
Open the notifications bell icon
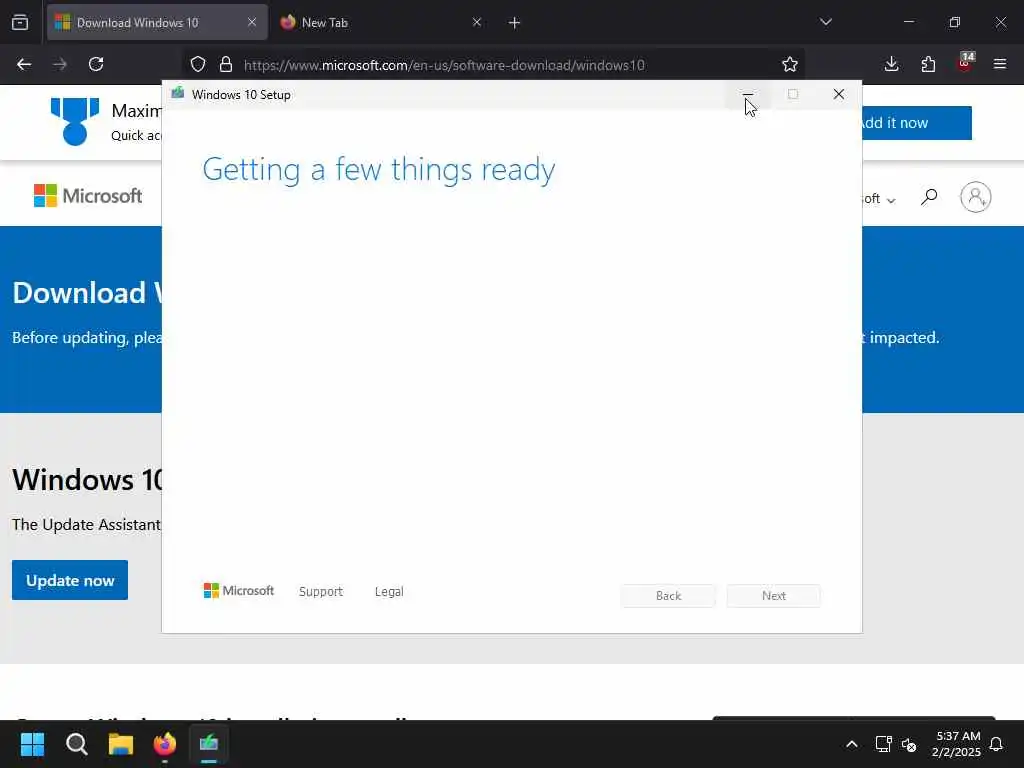[997, 744]
